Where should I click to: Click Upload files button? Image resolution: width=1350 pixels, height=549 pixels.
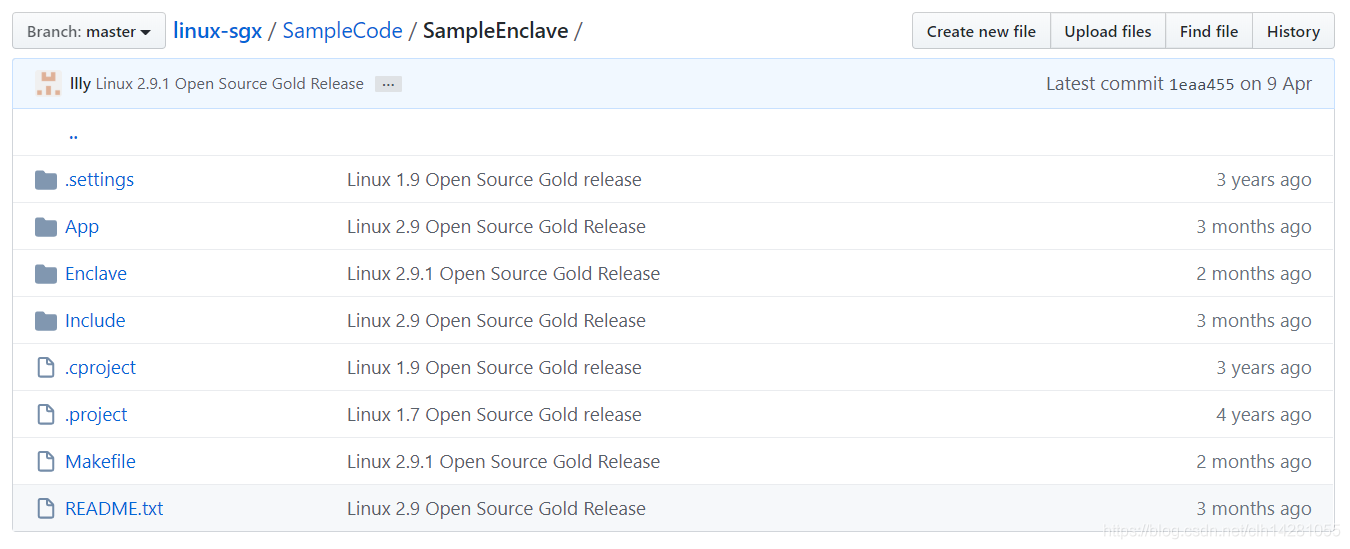tap(1108, 31)
